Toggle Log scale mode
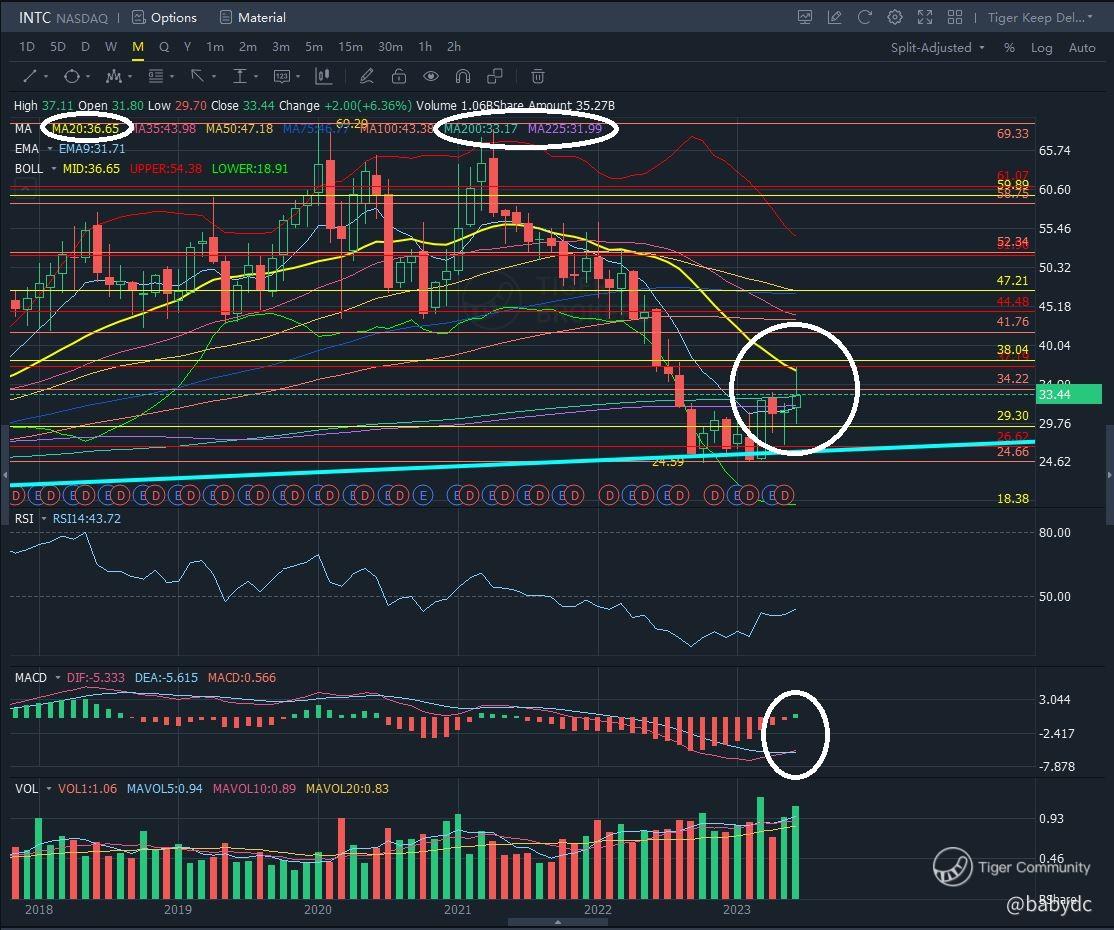 pyautogui.click(x=1042, y=48)
